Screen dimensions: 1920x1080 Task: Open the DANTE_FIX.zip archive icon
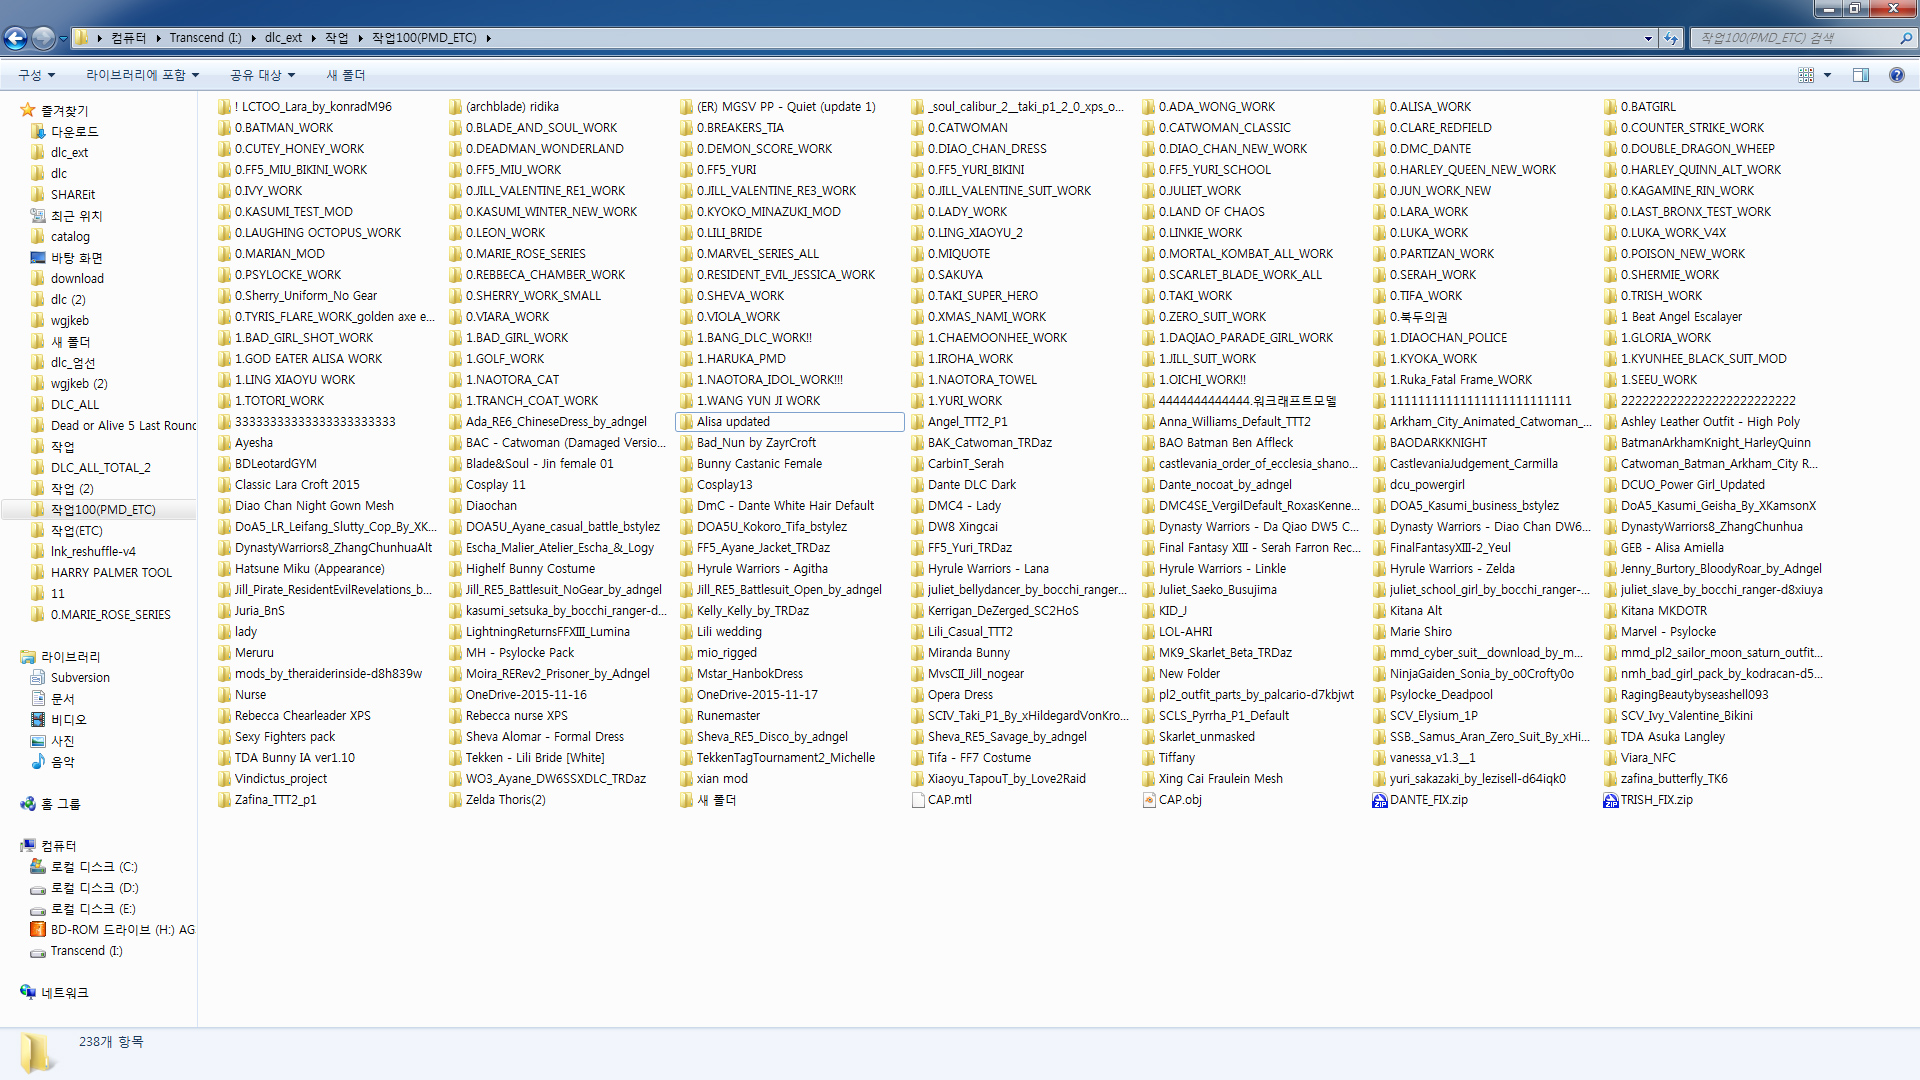(1380, 800)
